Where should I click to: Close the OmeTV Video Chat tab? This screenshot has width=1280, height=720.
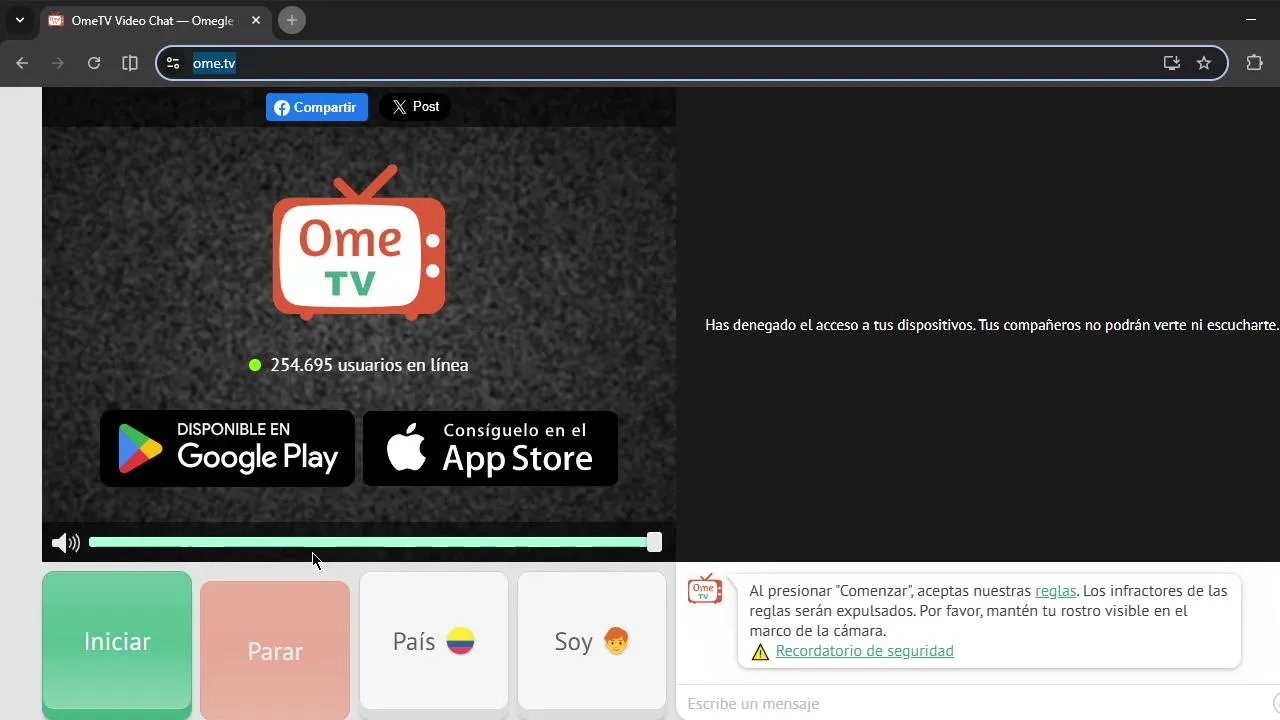[x=256, y=20]
